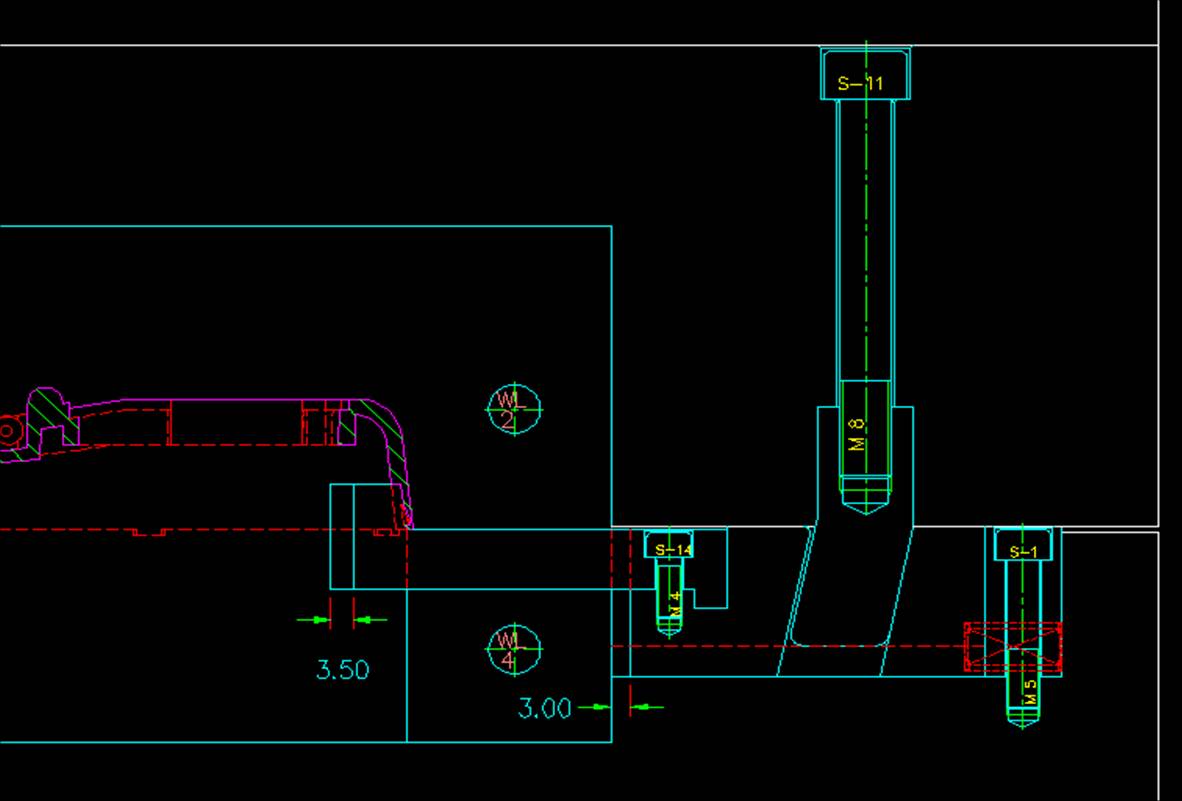Select the 3.50 dimension text
Screen dimensions: 1182x801
(343, 670)
